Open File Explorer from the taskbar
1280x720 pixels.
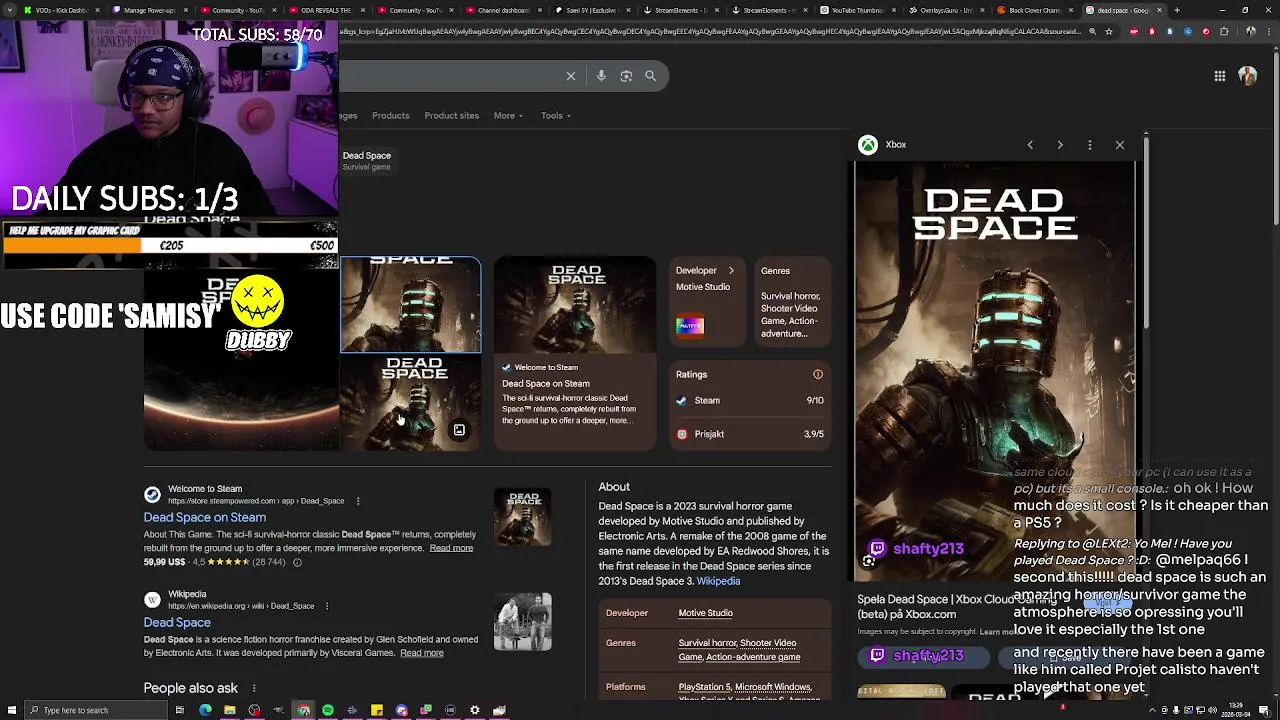click(x=230, y=710)
